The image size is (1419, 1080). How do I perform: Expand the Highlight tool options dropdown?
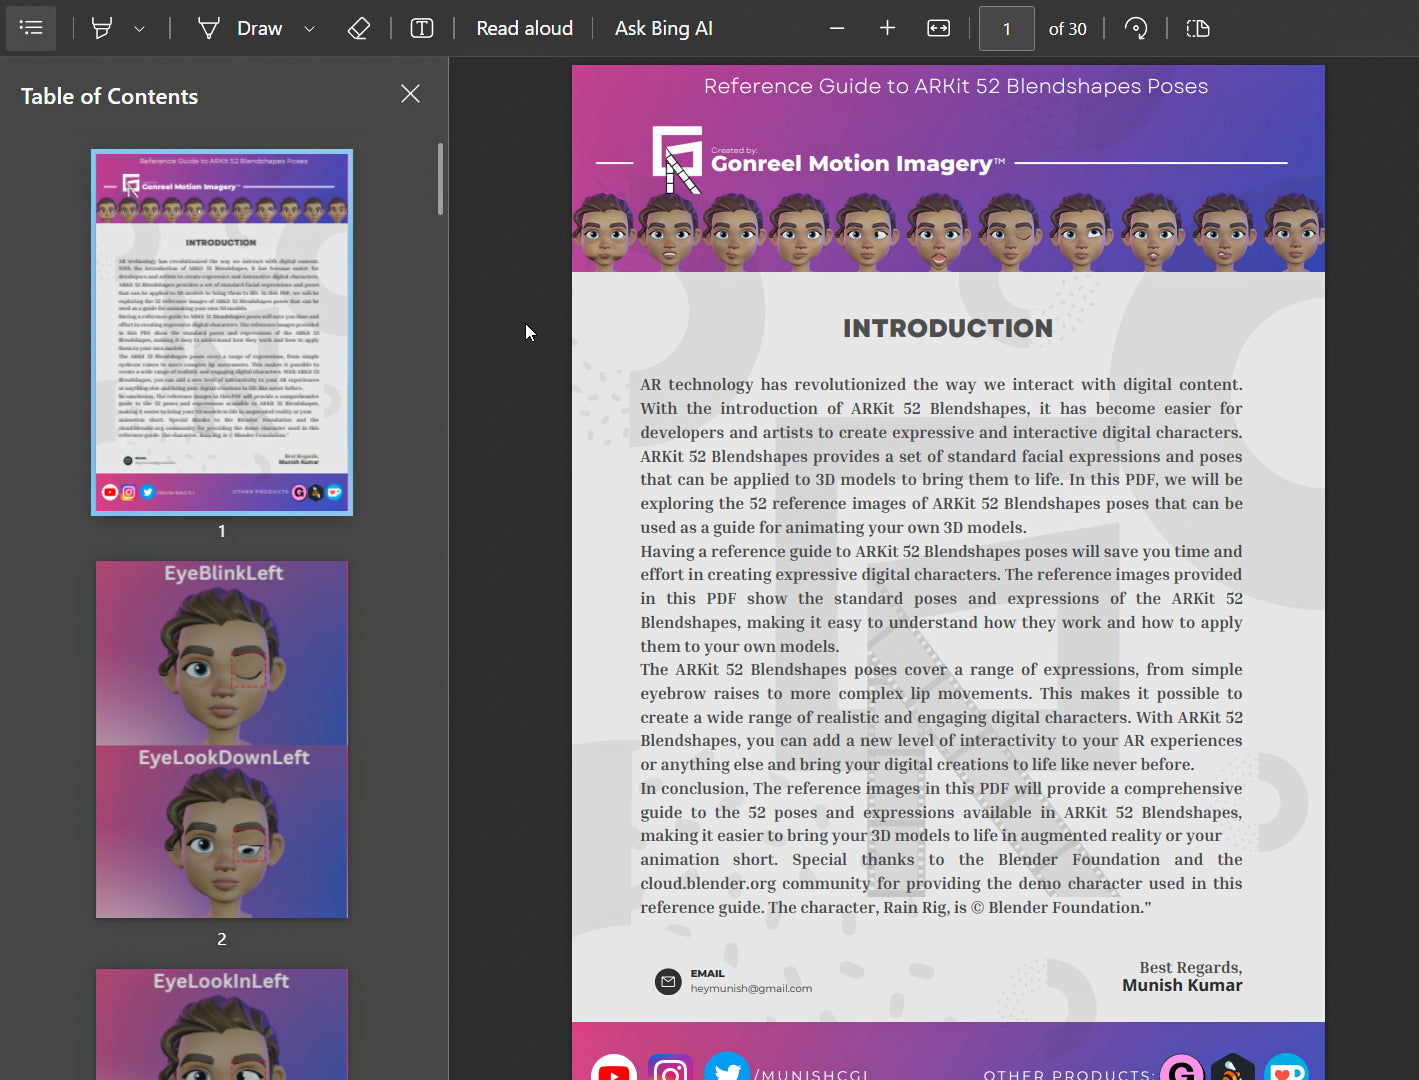[x=140, y=29]
